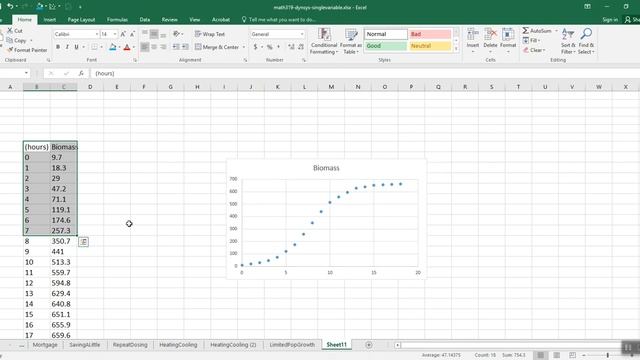This screenshot has height=360, width=640.
Task: Apply Accounting dollar format
Action: (256, 47)
